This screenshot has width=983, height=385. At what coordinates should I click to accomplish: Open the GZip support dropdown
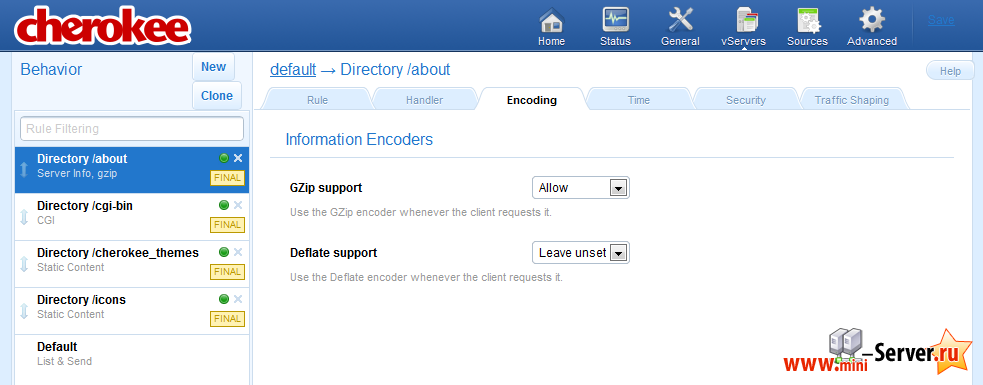click(x=581, y=187)
